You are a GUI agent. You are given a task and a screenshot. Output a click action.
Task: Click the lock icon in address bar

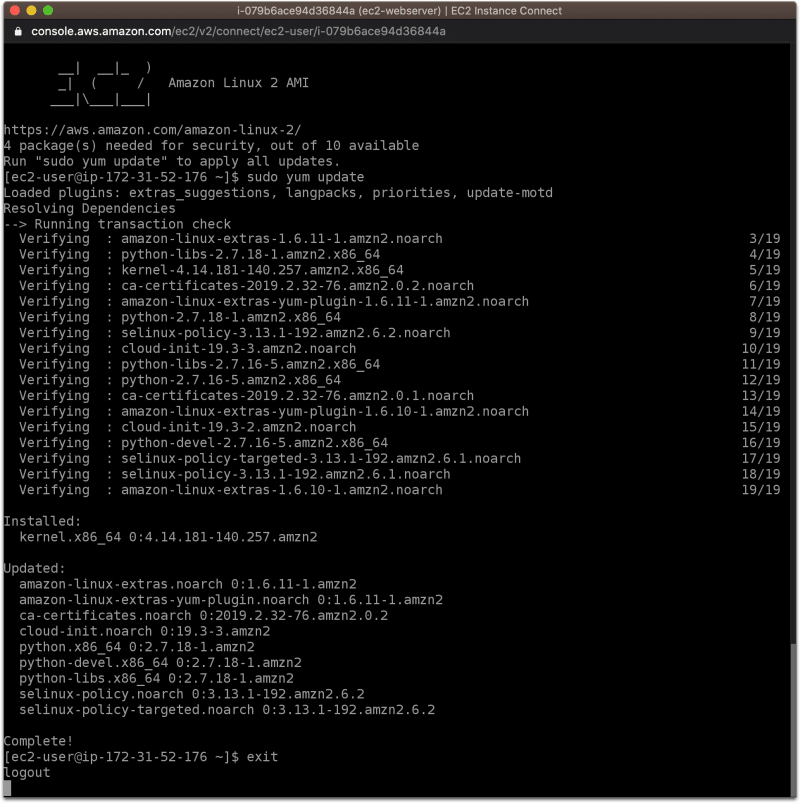click(18, 31)
